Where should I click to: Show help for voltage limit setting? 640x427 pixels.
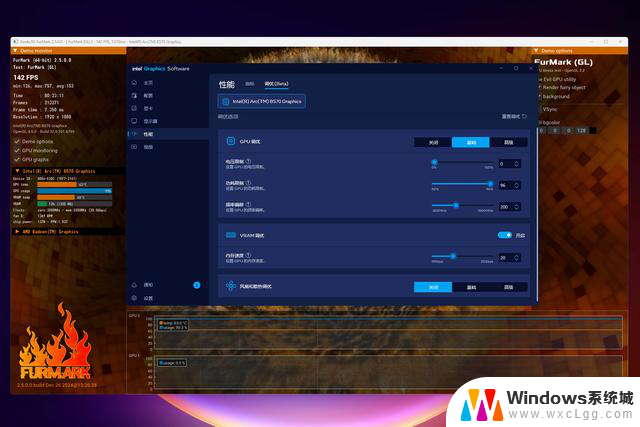point(248,161)
